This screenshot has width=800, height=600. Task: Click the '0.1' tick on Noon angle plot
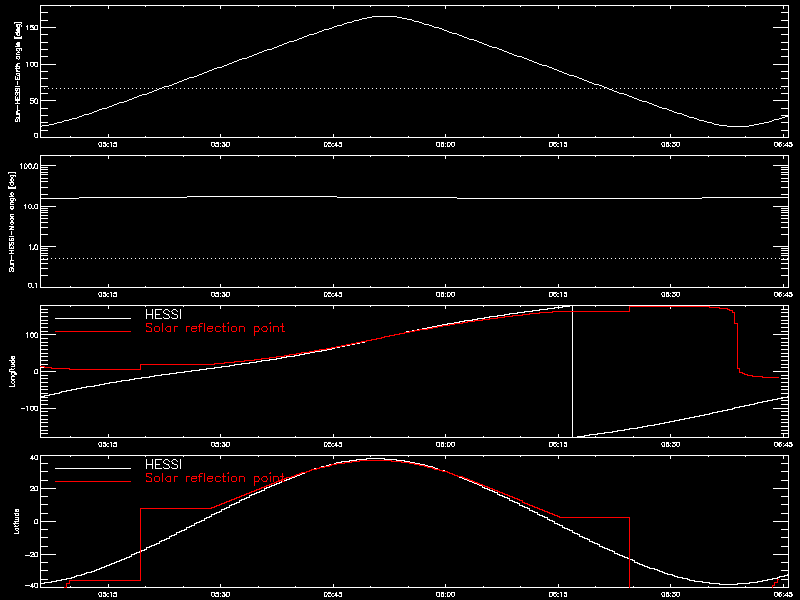[32, 285]
